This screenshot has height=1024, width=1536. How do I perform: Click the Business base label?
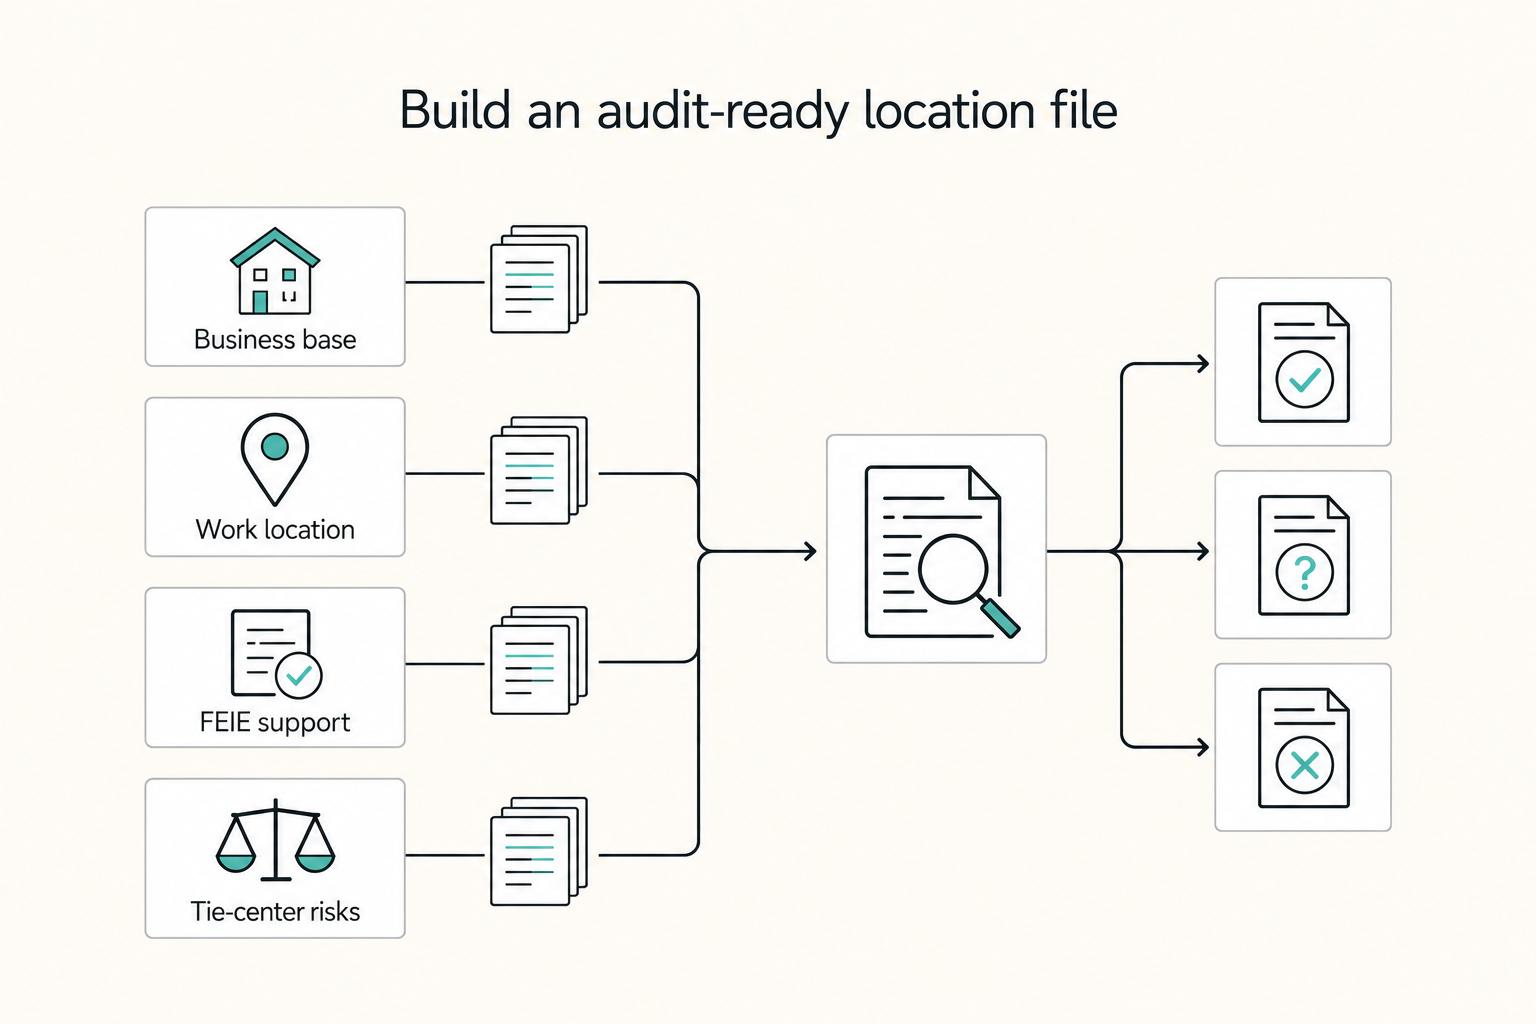[x=275, y=340]
